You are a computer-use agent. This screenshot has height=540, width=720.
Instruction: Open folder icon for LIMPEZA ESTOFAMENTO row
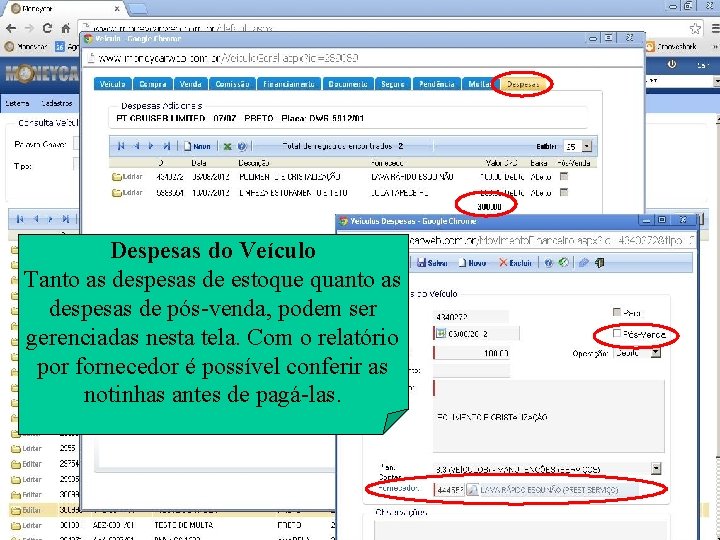click(117, 193)
